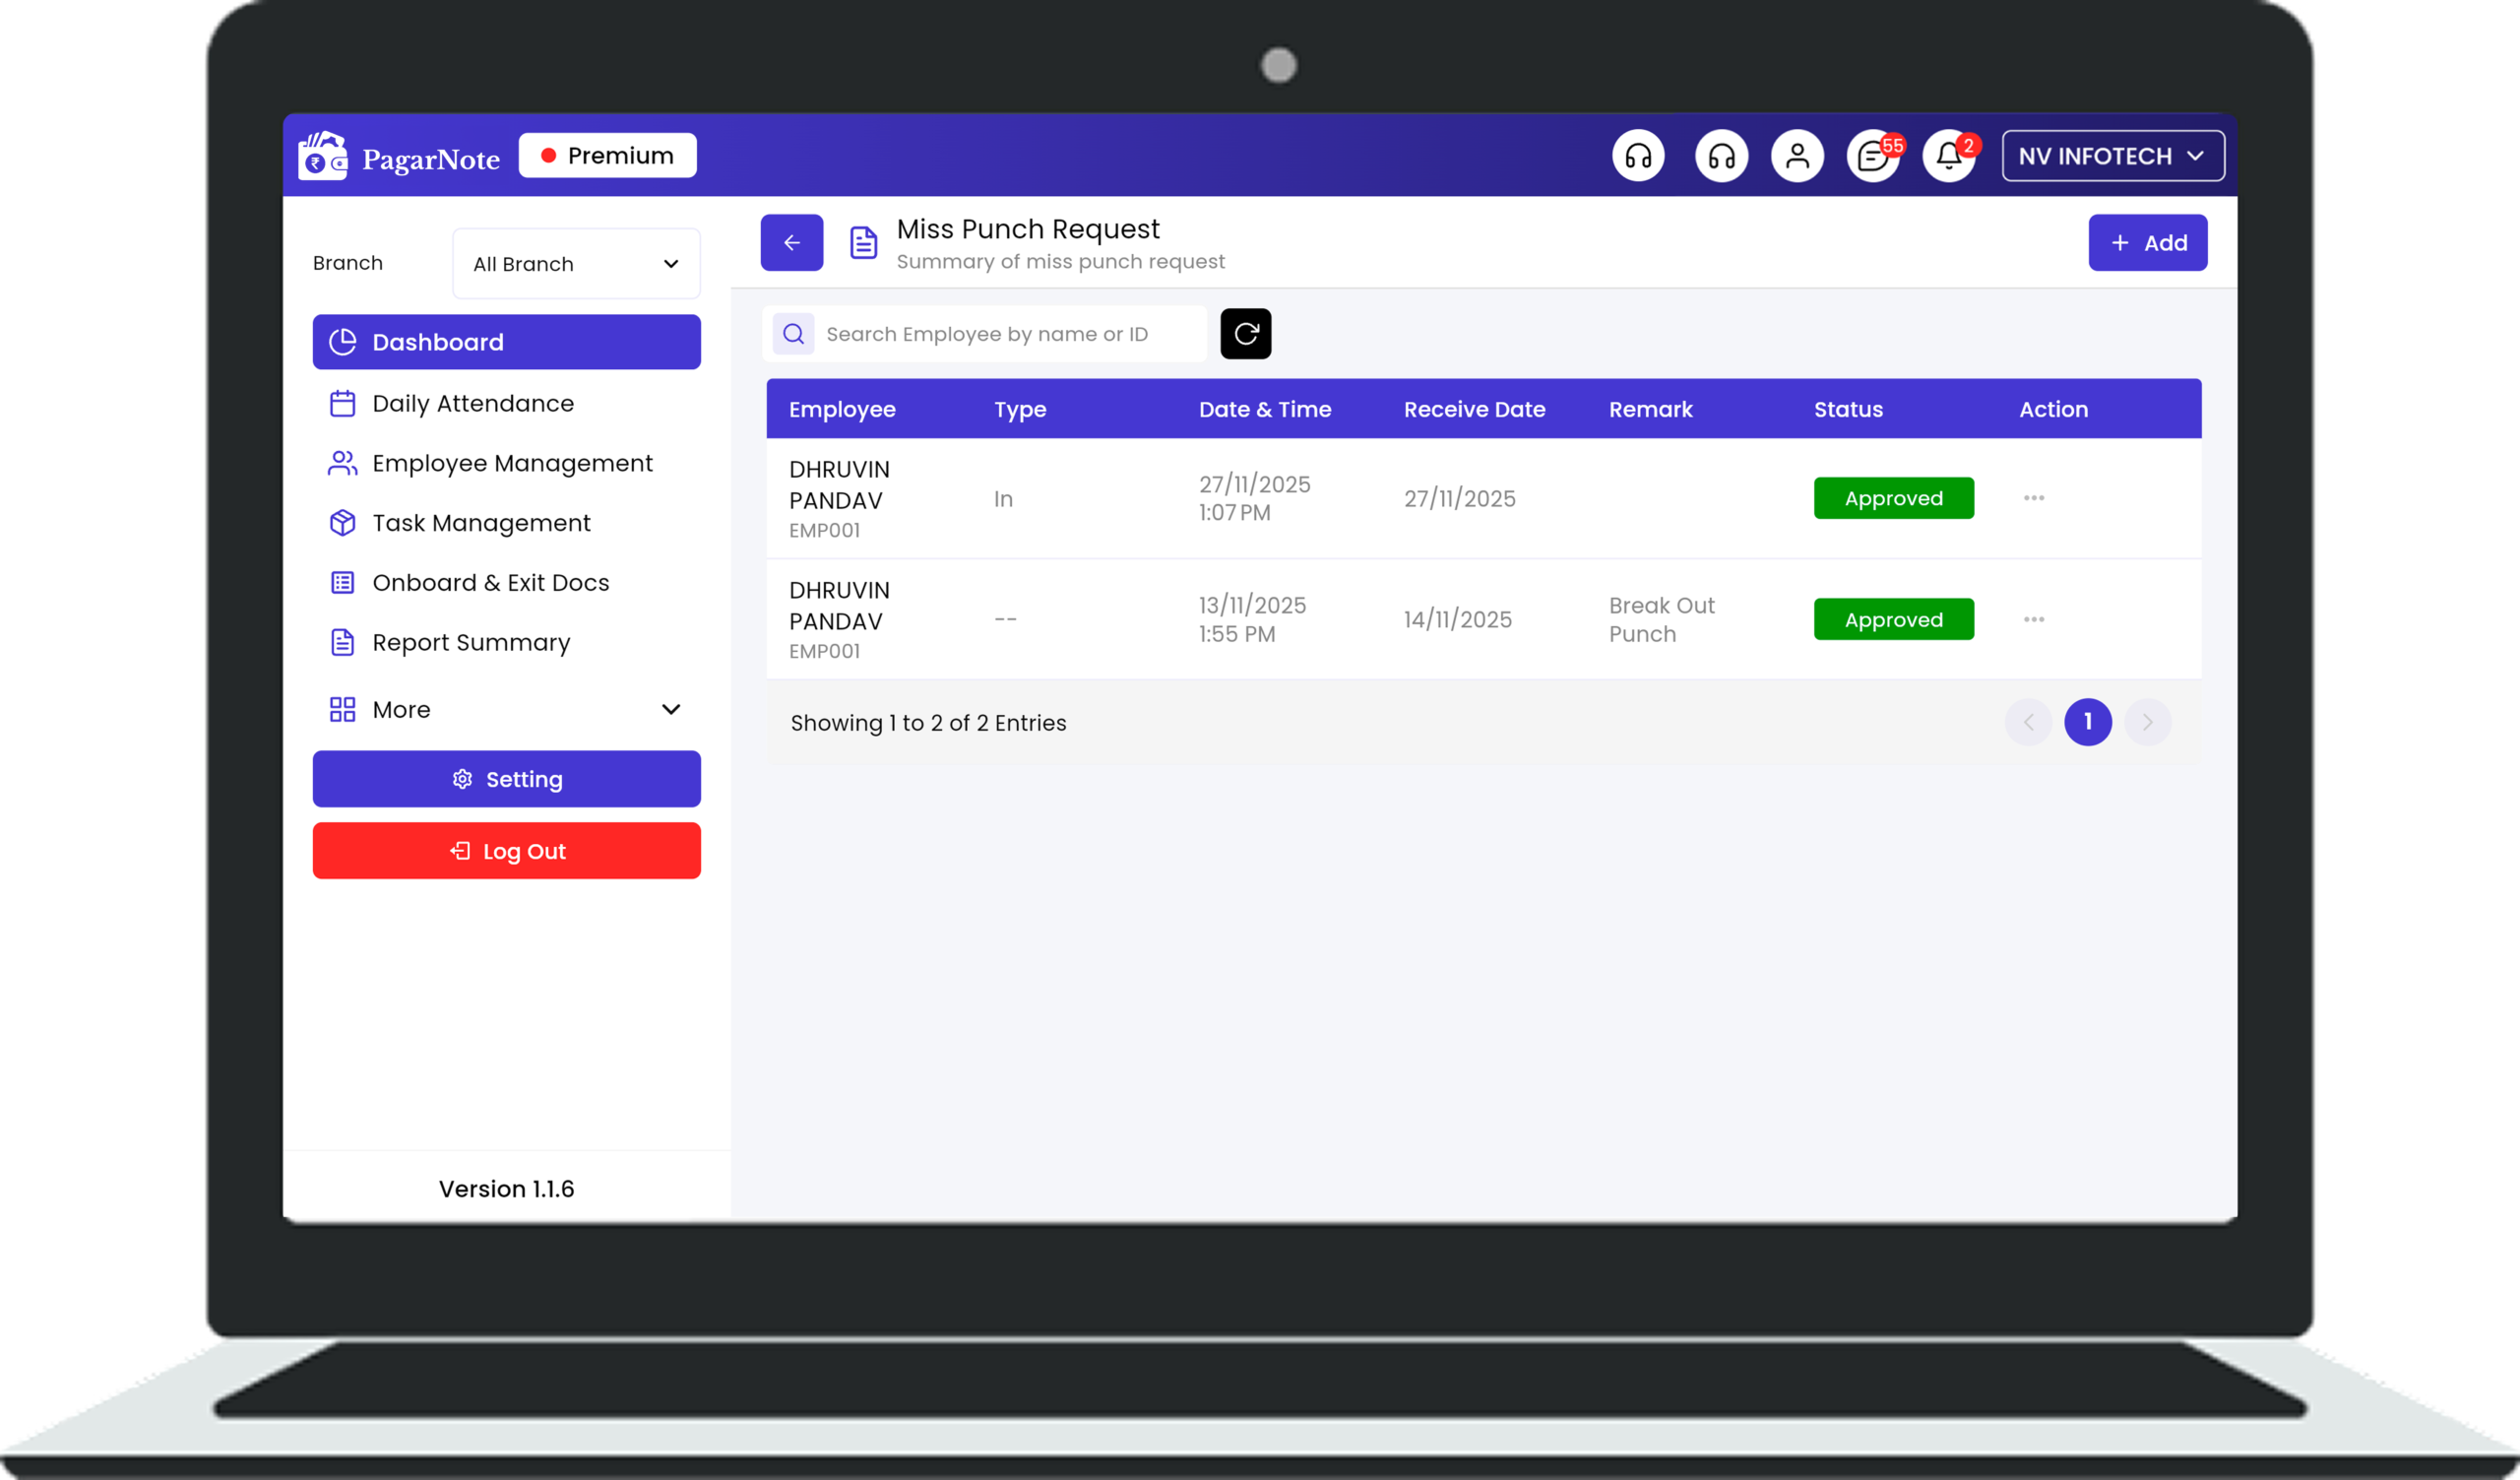2520x1480 pixels.
Task: Click the second headphone icon
Action: click(1721, 156)
